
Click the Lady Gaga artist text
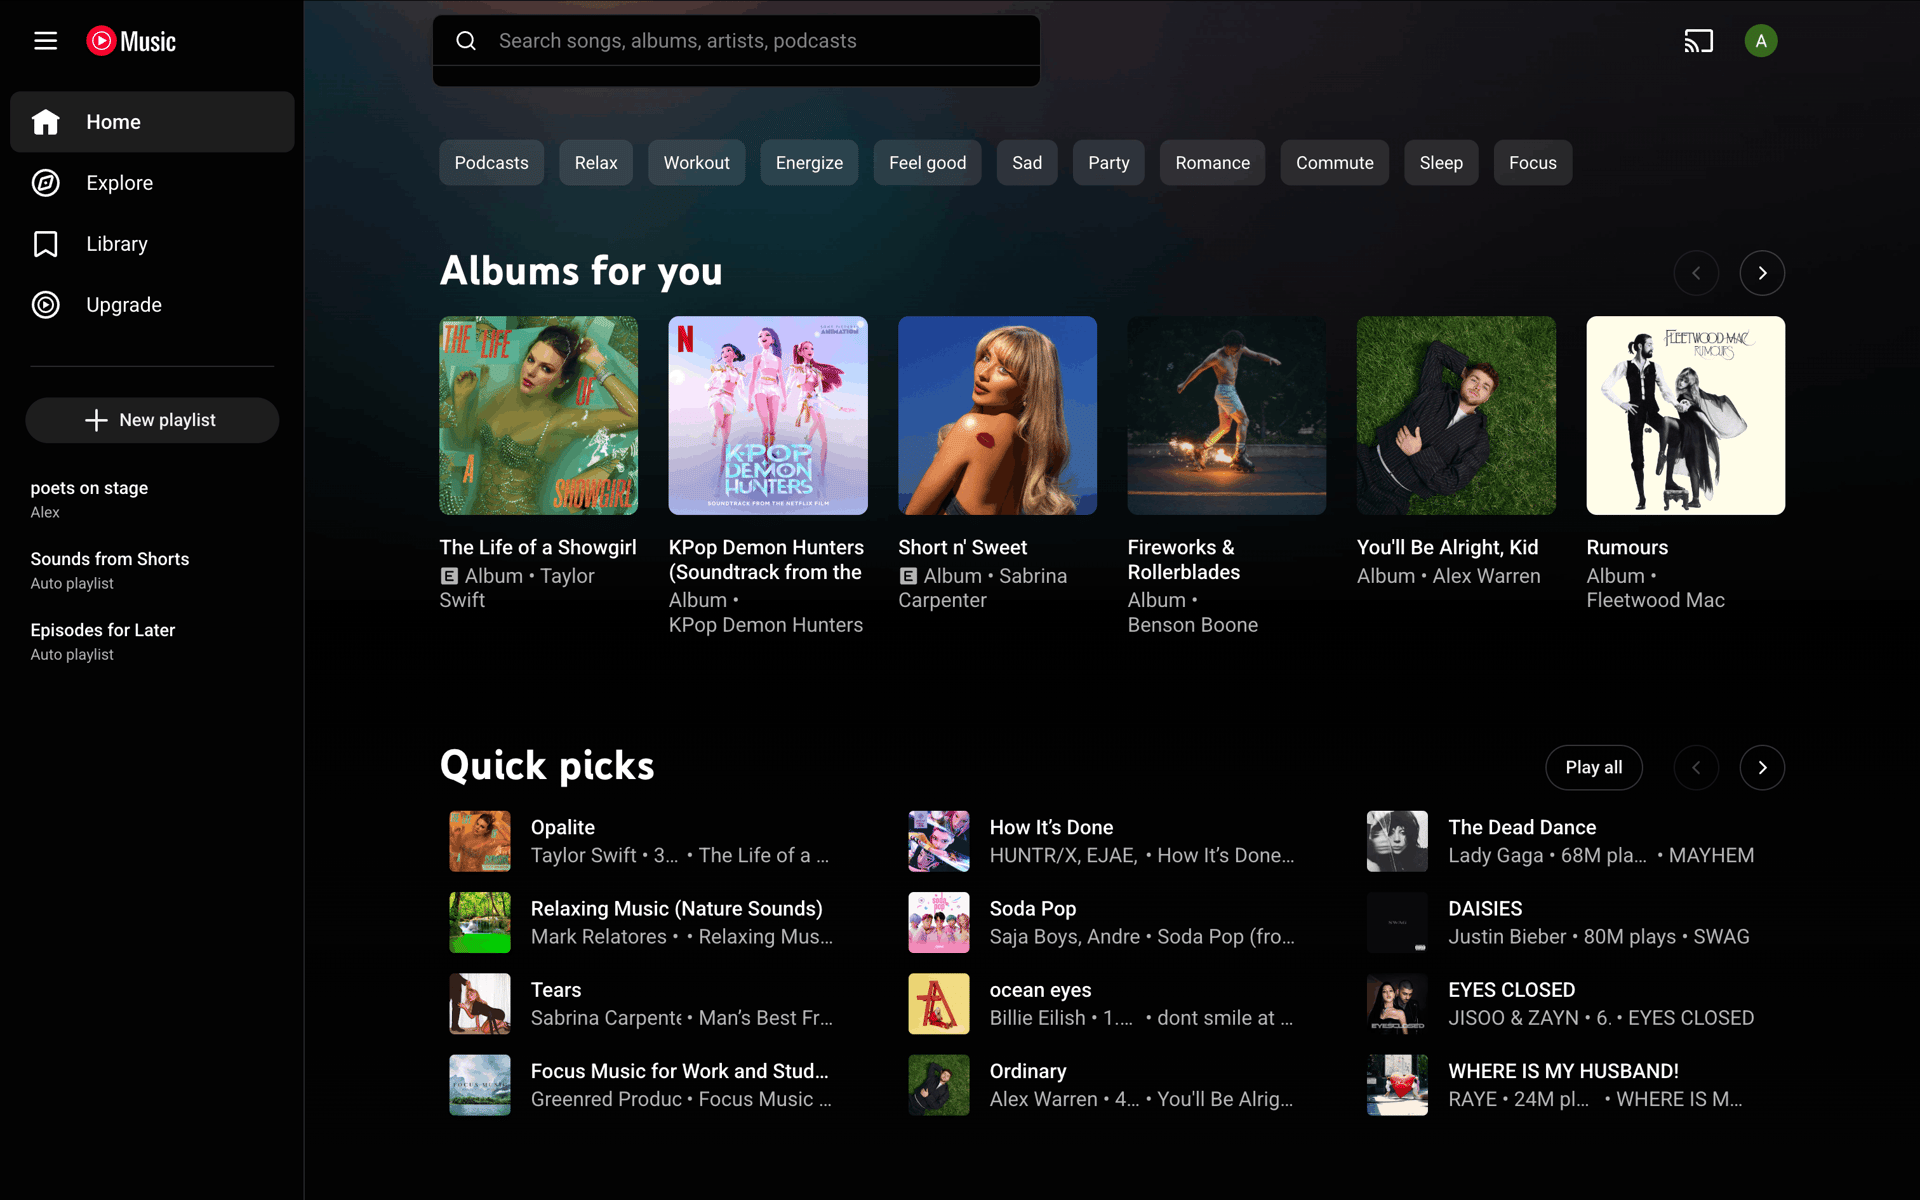(x=1495, y=855)
